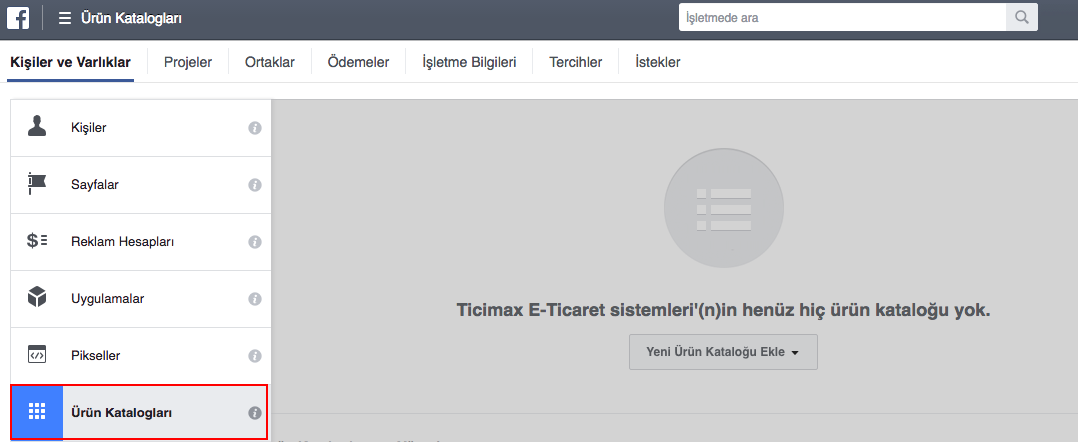The image size is (1078, 442).
Task: Click the Pikseller code icon
Action: point(37,355)
